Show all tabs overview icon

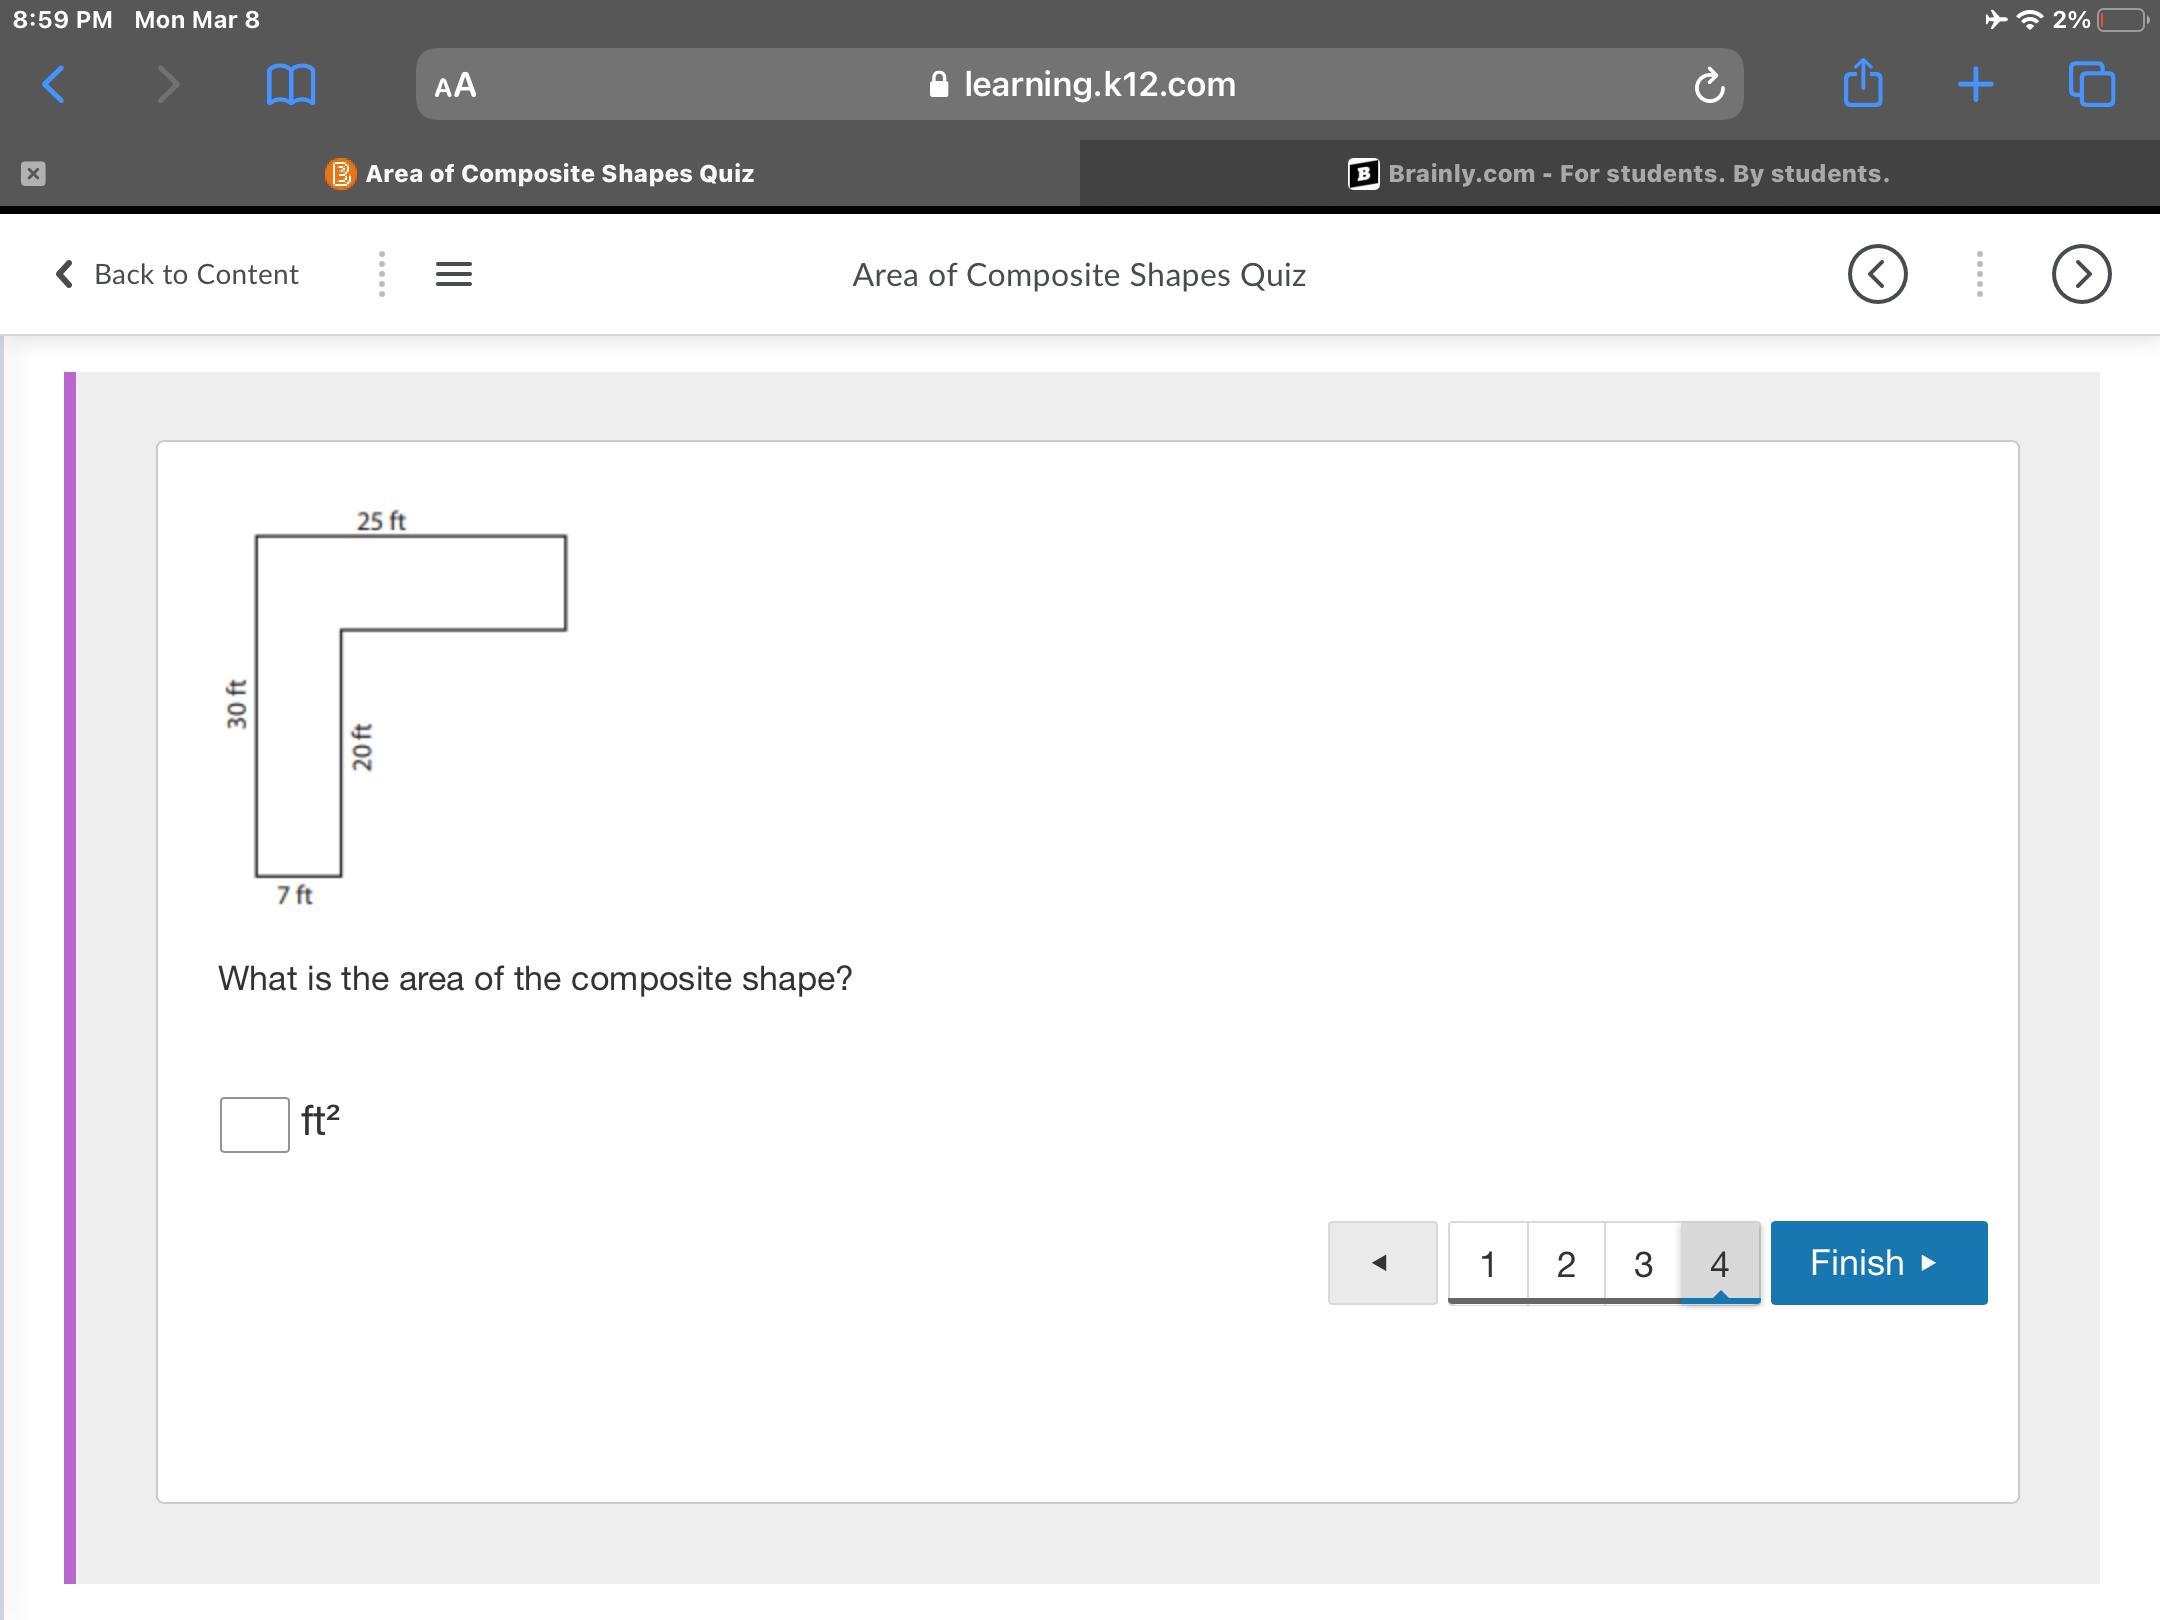(x=2091, y=84)
